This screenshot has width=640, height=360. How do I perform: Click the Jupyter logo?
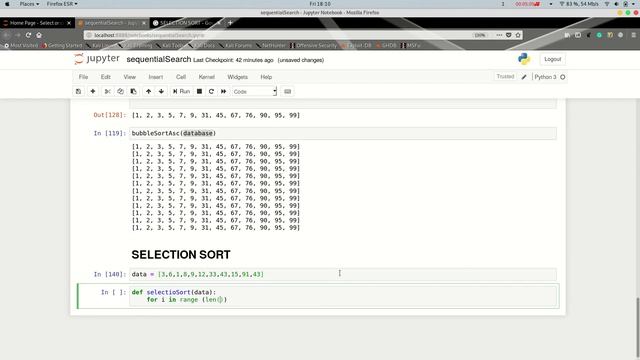97,59
